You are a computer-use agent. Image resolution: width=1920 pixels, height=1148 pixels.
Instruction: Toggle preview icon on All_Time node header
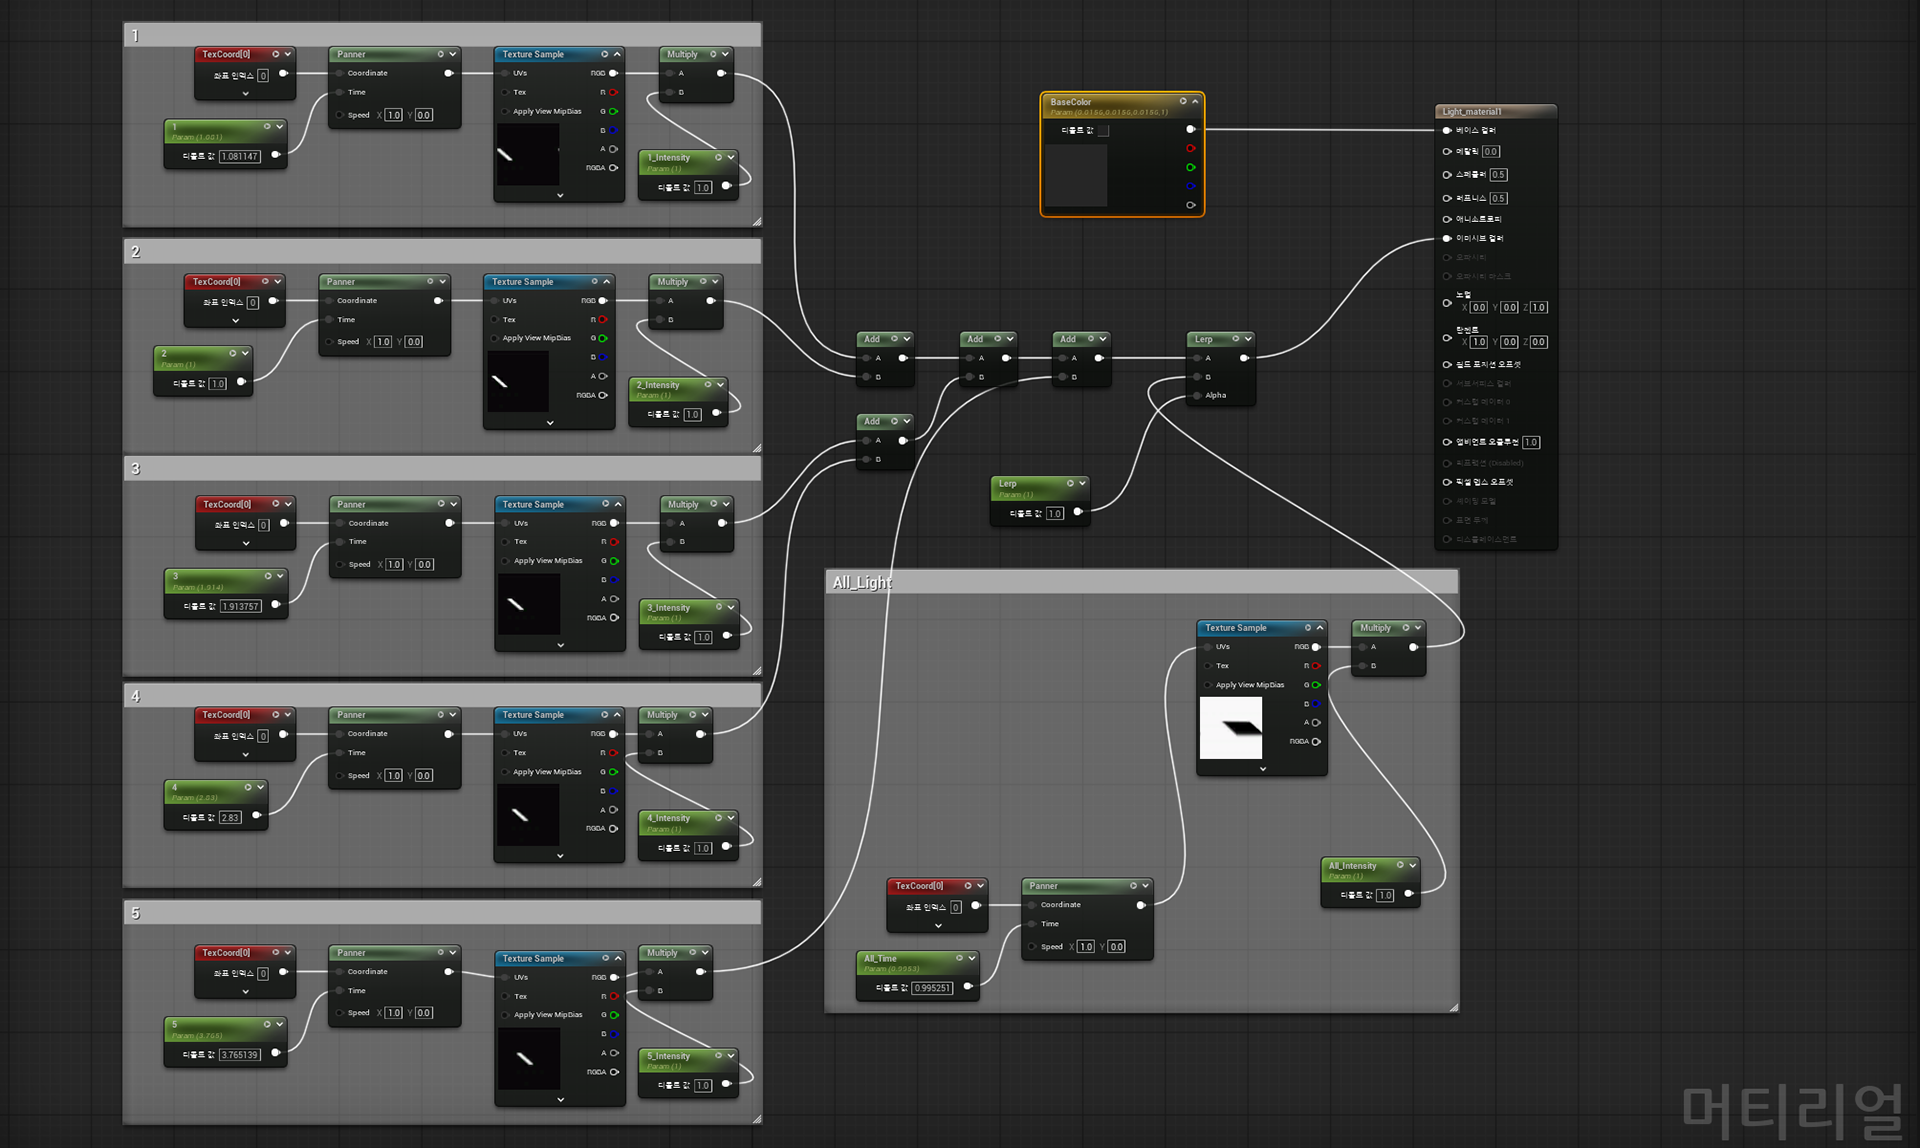click(959, 958)
